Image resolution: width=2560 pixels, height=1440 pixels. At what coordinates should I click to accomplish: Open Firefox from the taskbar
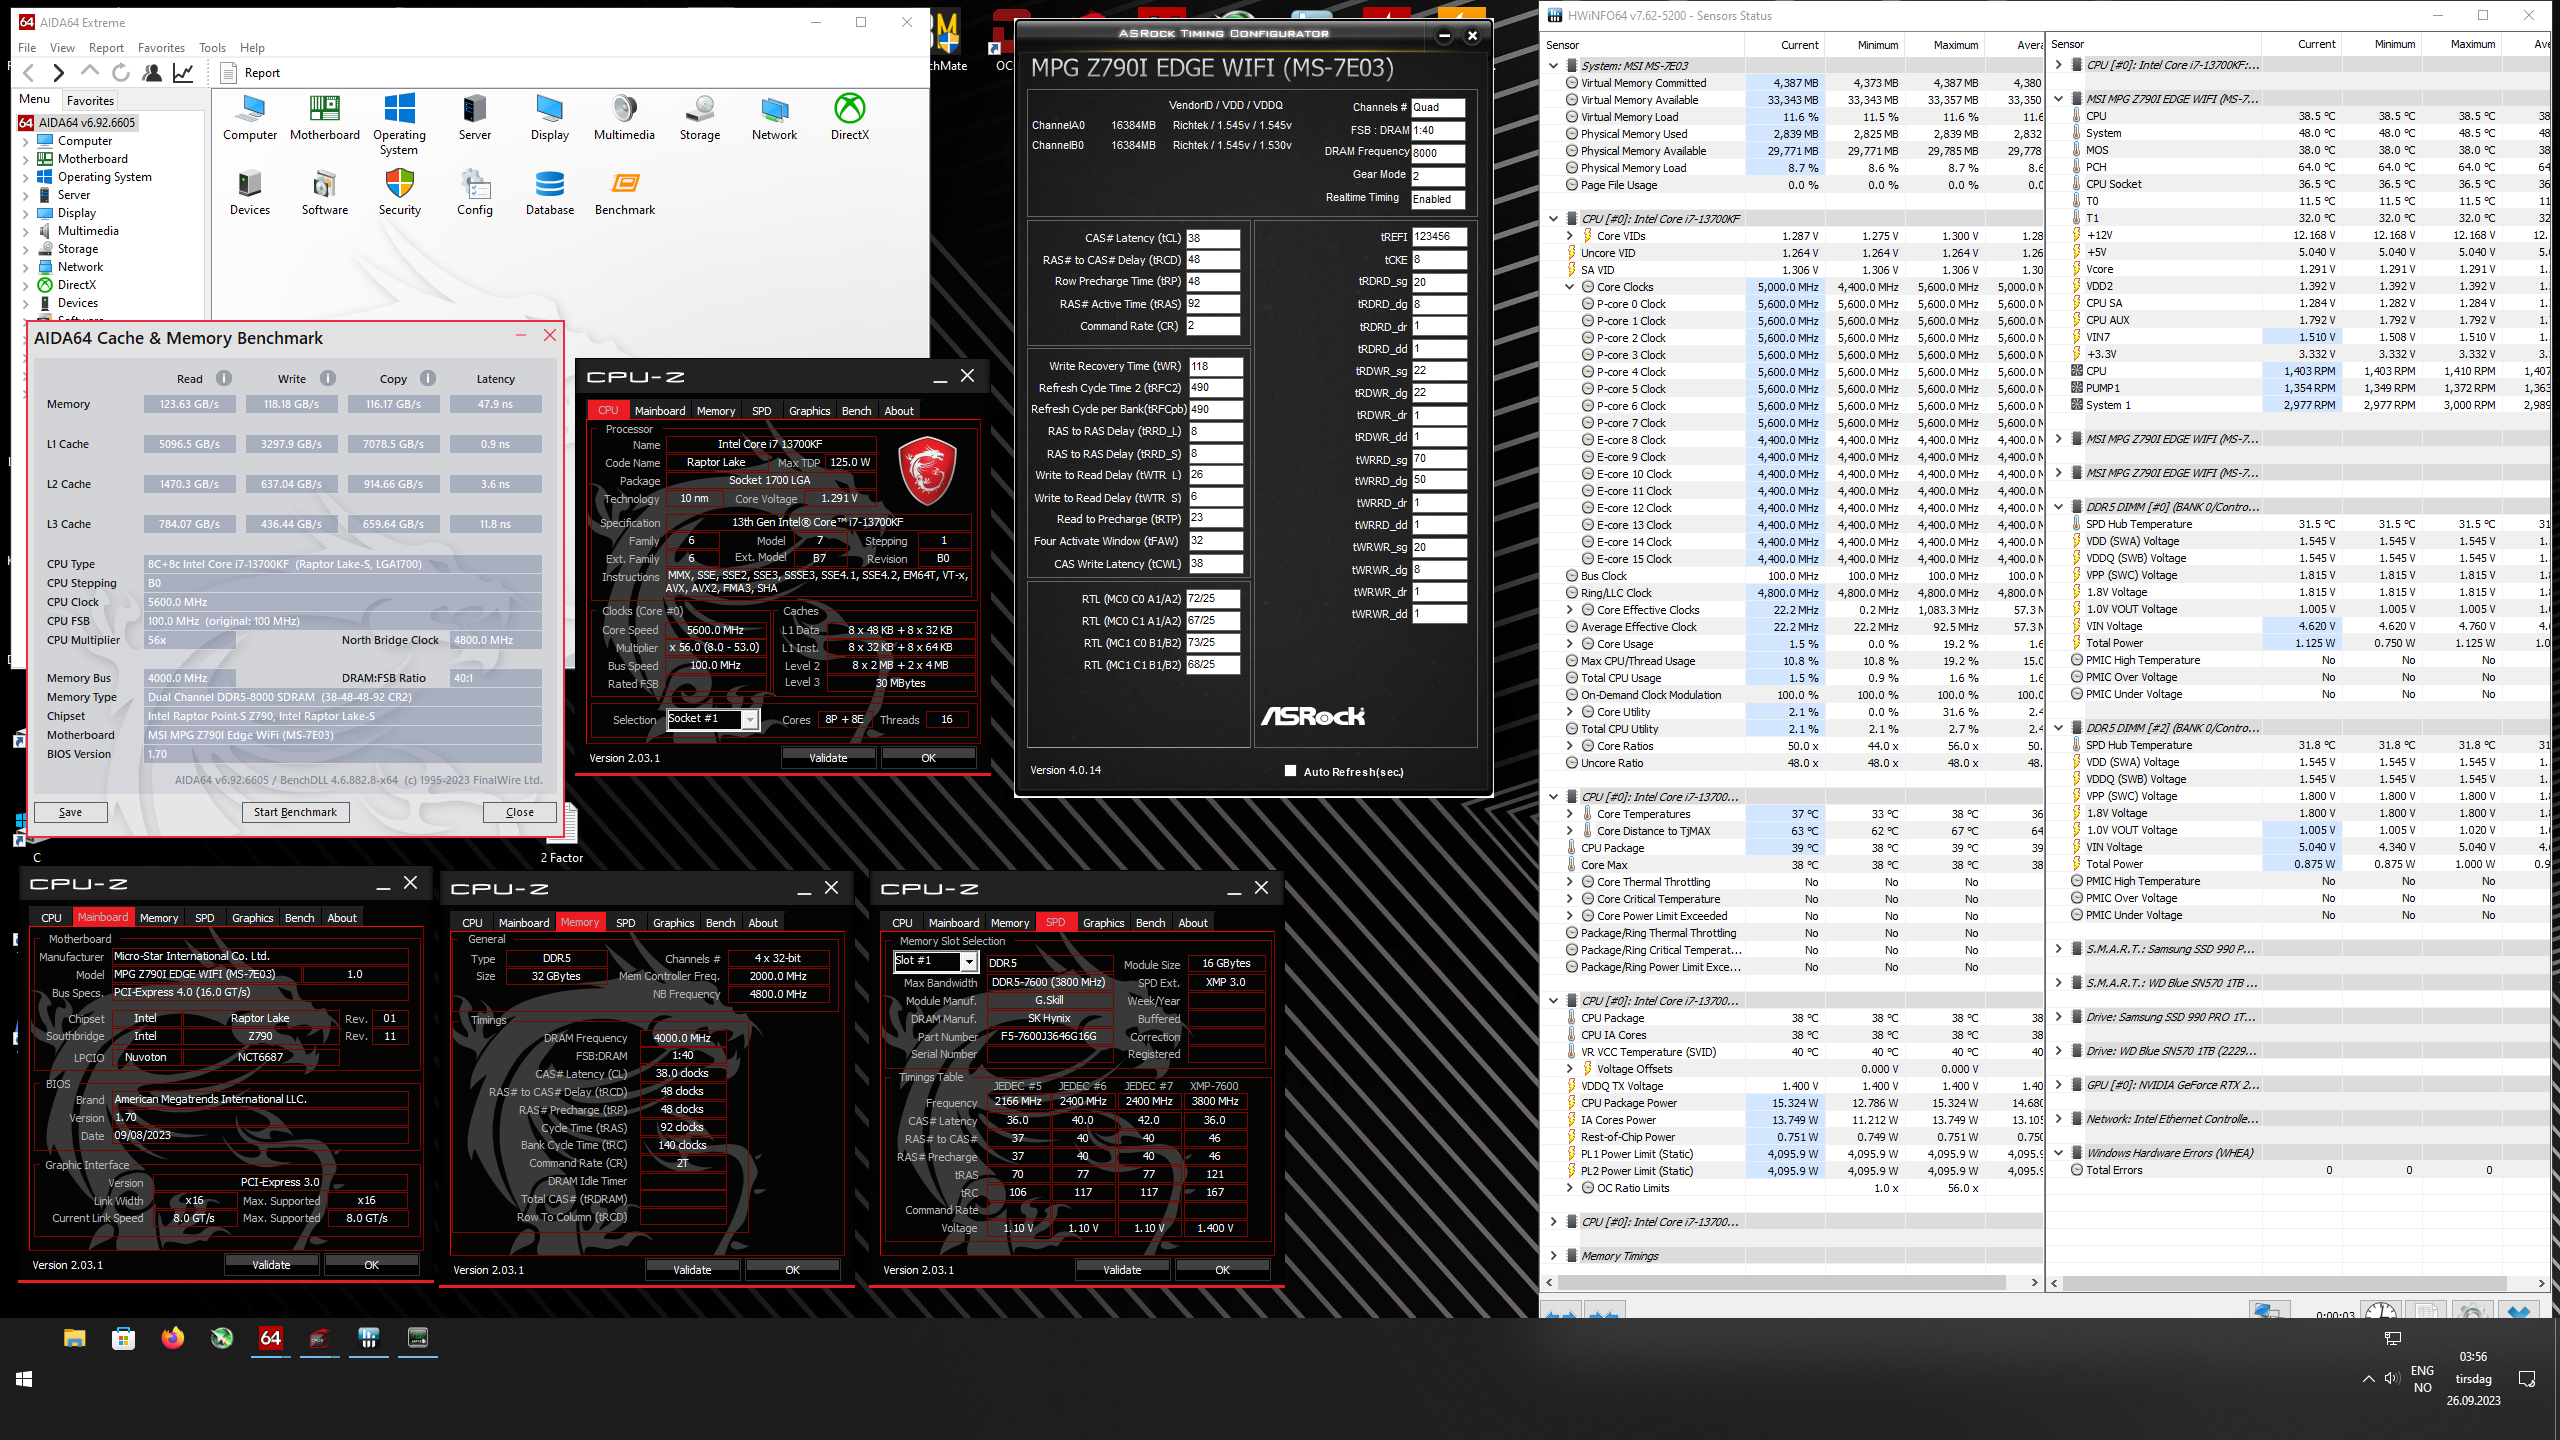pos(172,1338)
